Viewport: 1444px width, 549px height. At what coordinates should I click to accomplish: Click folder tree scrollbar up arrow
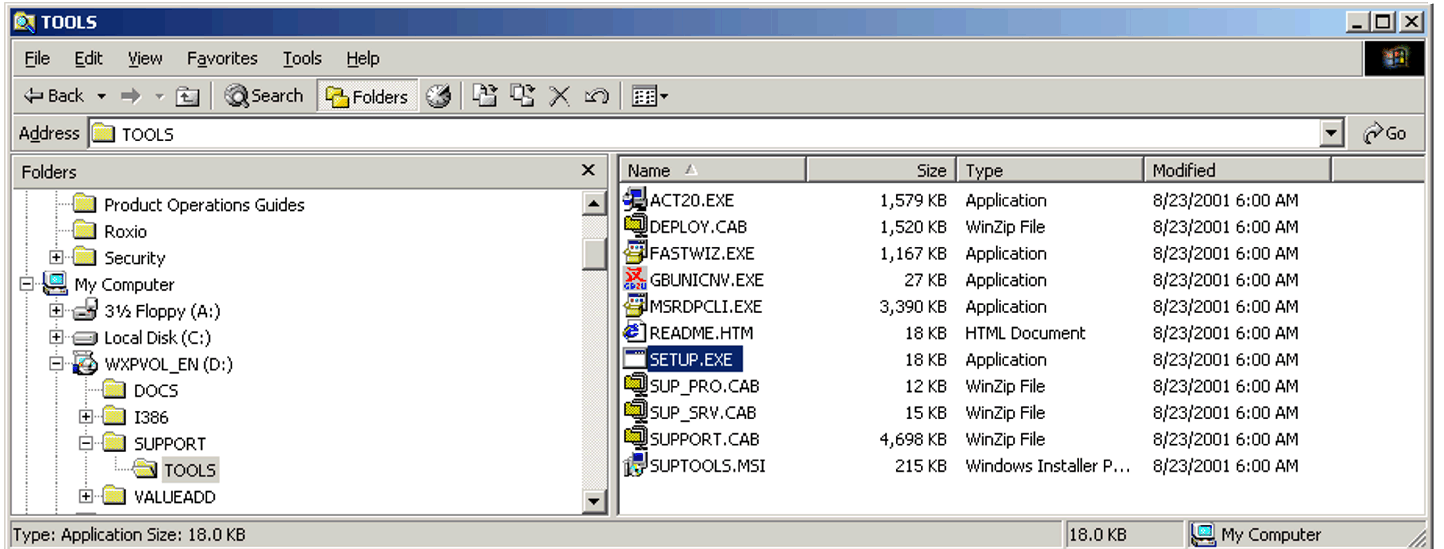(594, 204)
